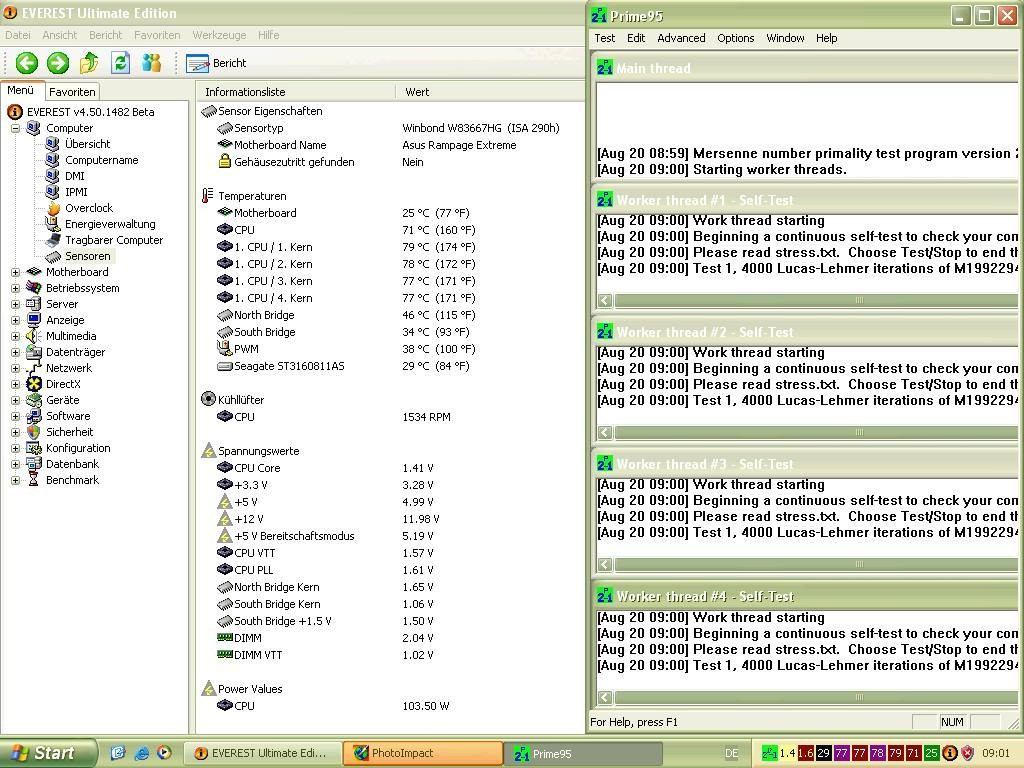1024x768 pixels.
Task: Click the Refresh icon in EVEREST toolbar
Action: tap(120, 63)
